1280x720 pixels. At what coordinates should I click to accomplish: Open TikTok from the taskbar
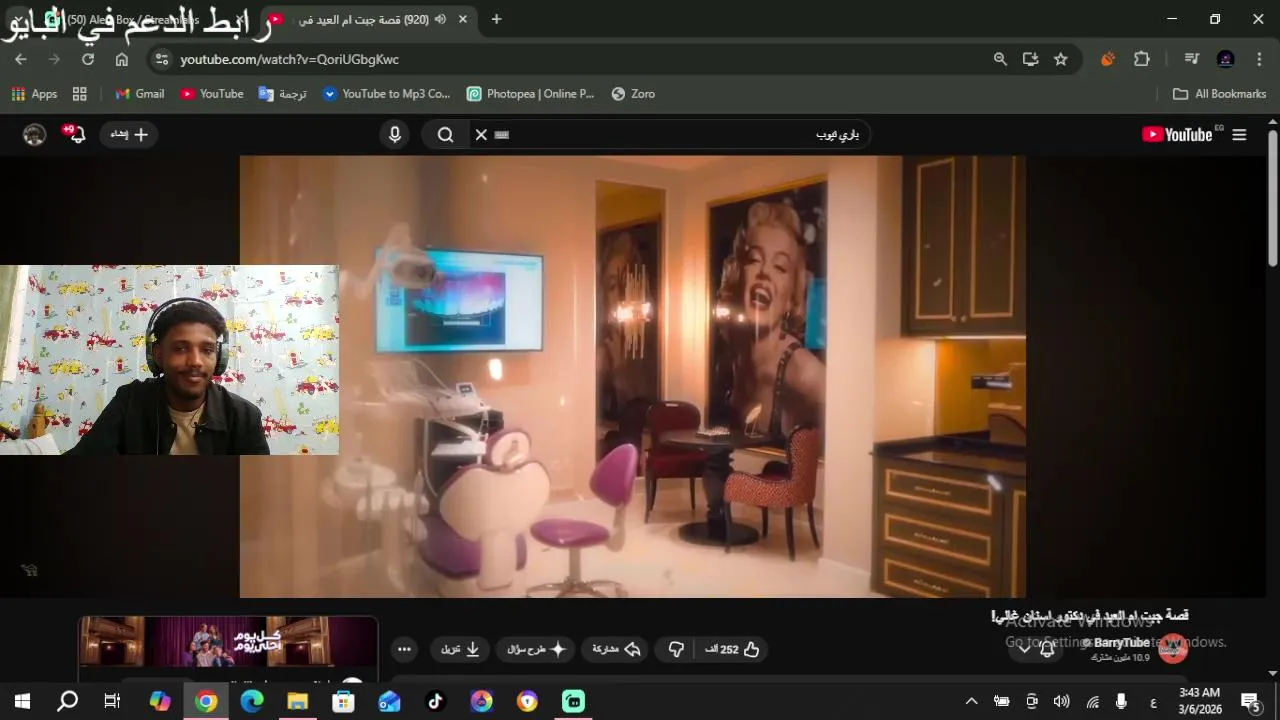pyautogui.click(x=435, y=701)
